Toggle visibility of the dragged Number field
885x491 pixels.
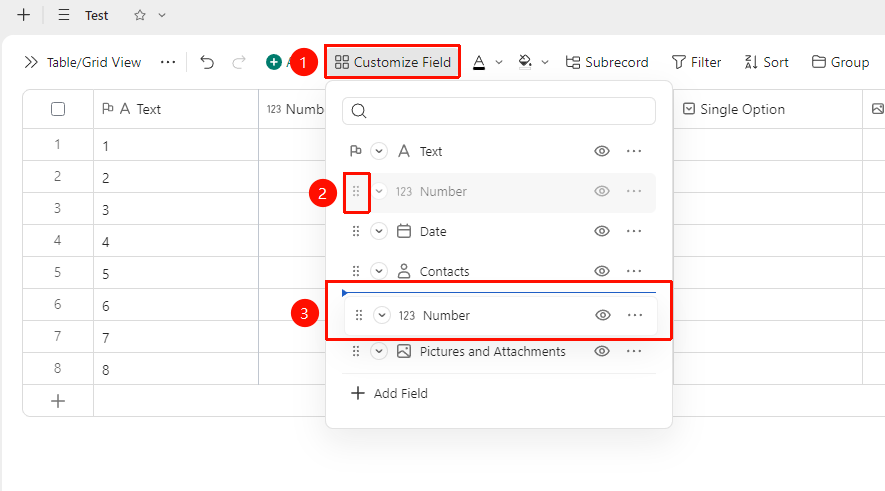pyautogui.click(x=603, y=315)
